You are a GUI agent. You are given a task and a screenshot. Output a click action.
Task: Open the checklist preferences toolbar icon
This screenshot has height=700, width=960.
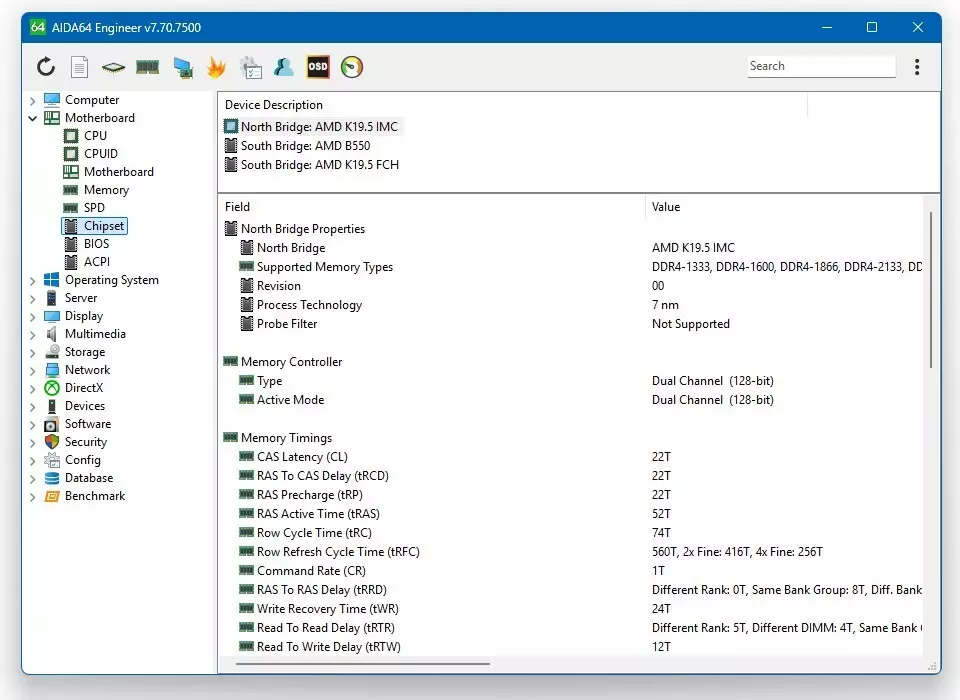click(251, 67)
